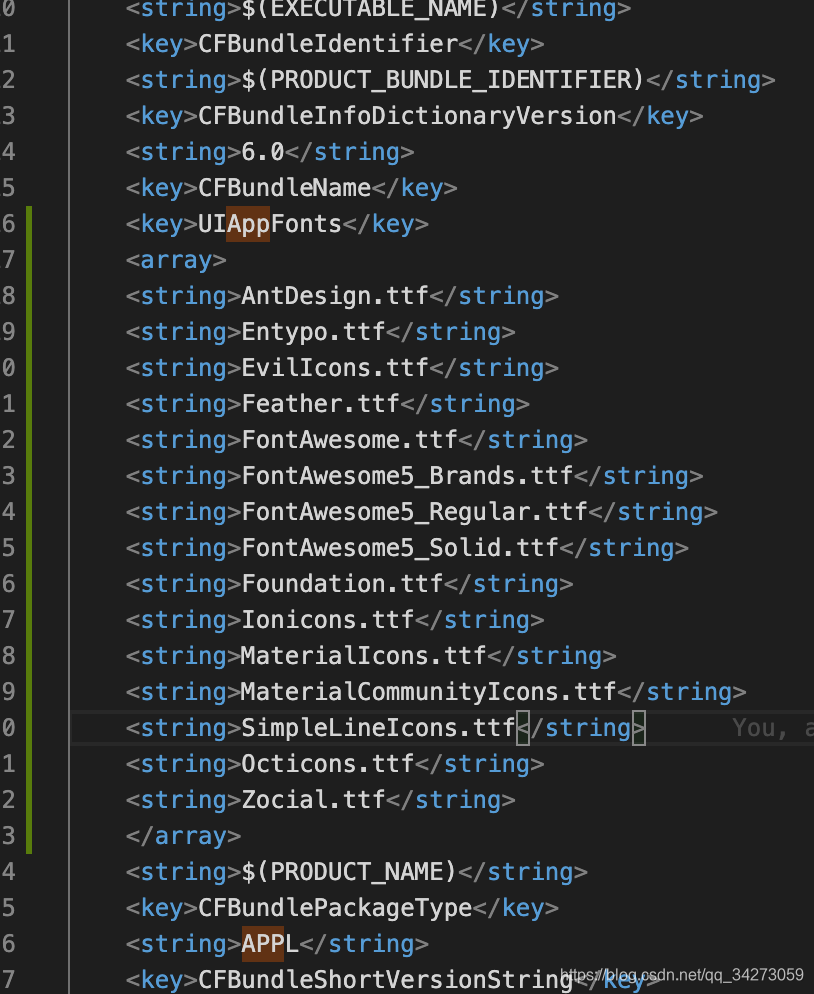This screenshot has width=814, height=994.
Task: Select Ionicons.ttf font entry
Action: coord(328,620)
